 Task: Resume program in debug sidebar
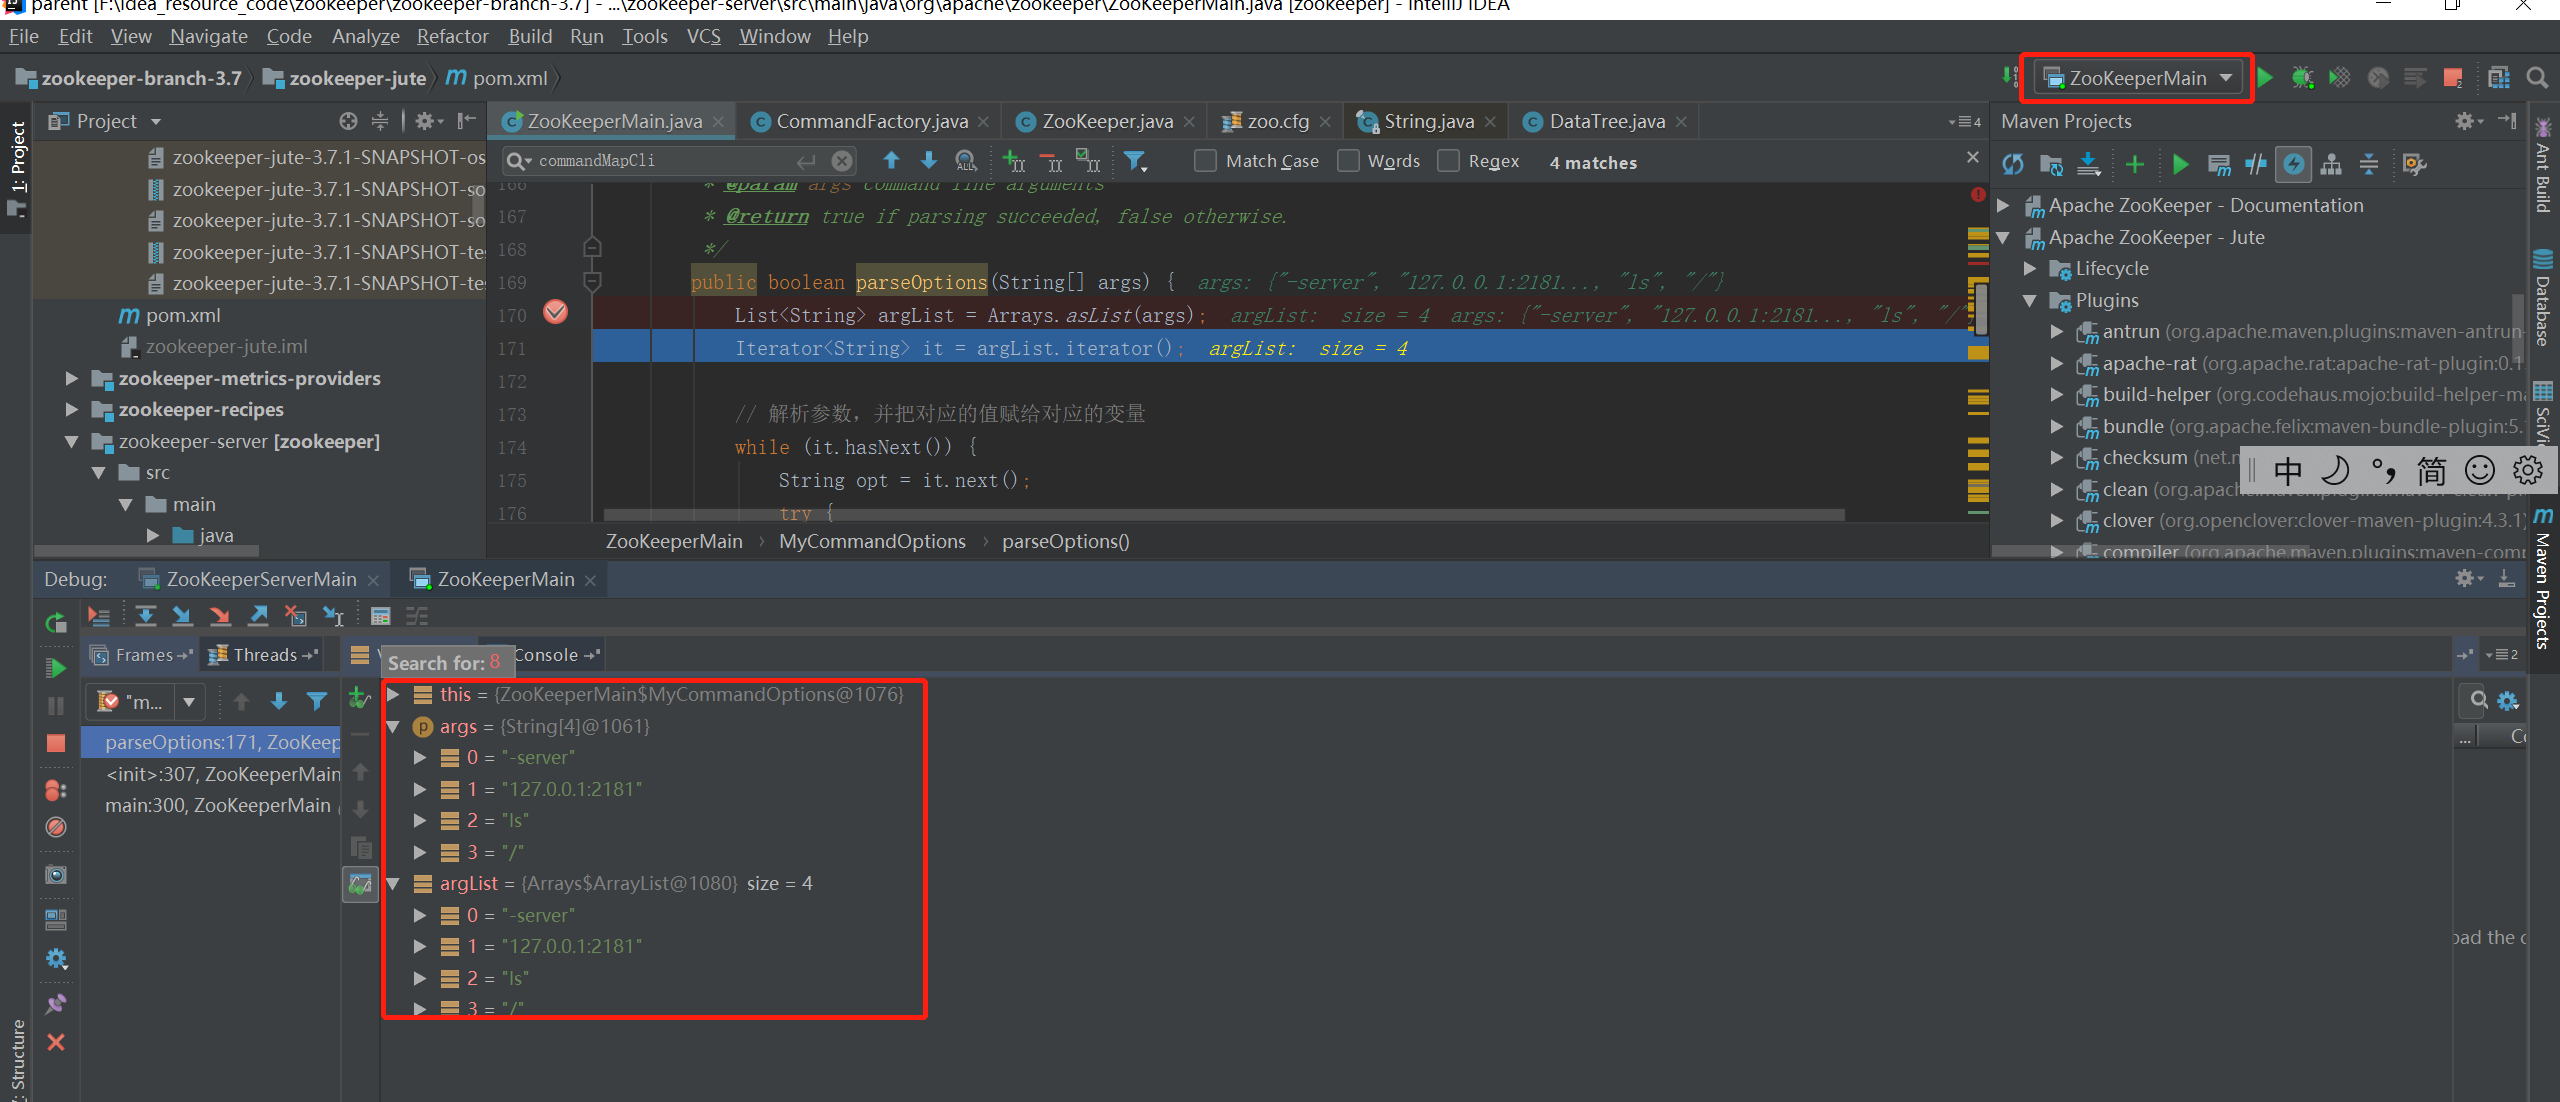[56, 667]
